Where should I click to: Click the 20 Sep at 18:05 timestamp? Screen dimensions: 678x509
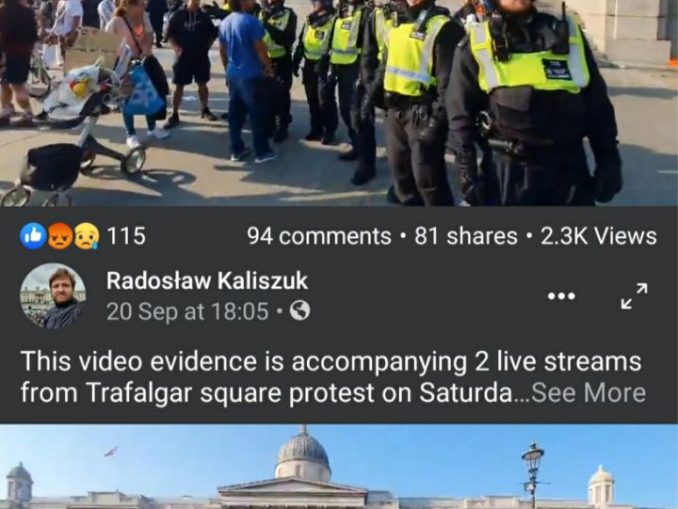point(188,311)
